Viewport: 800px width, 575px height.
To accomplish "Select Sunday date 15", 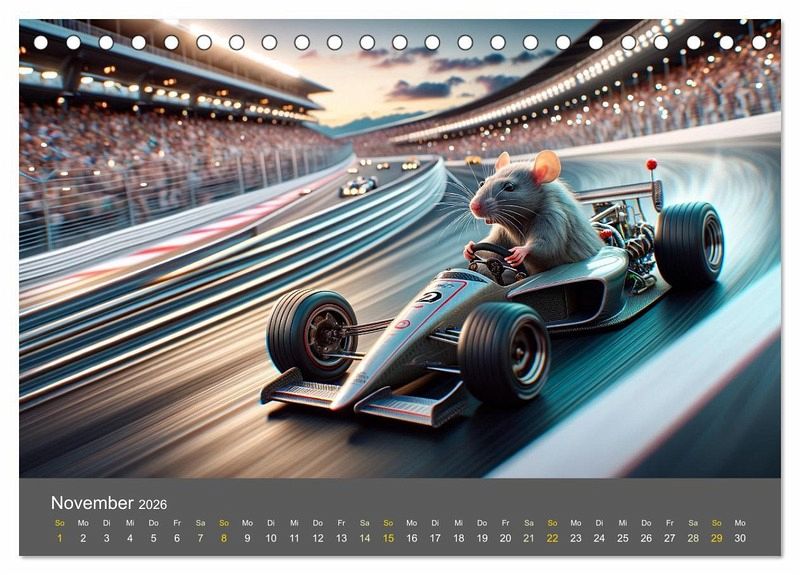I will coord(388,538).
